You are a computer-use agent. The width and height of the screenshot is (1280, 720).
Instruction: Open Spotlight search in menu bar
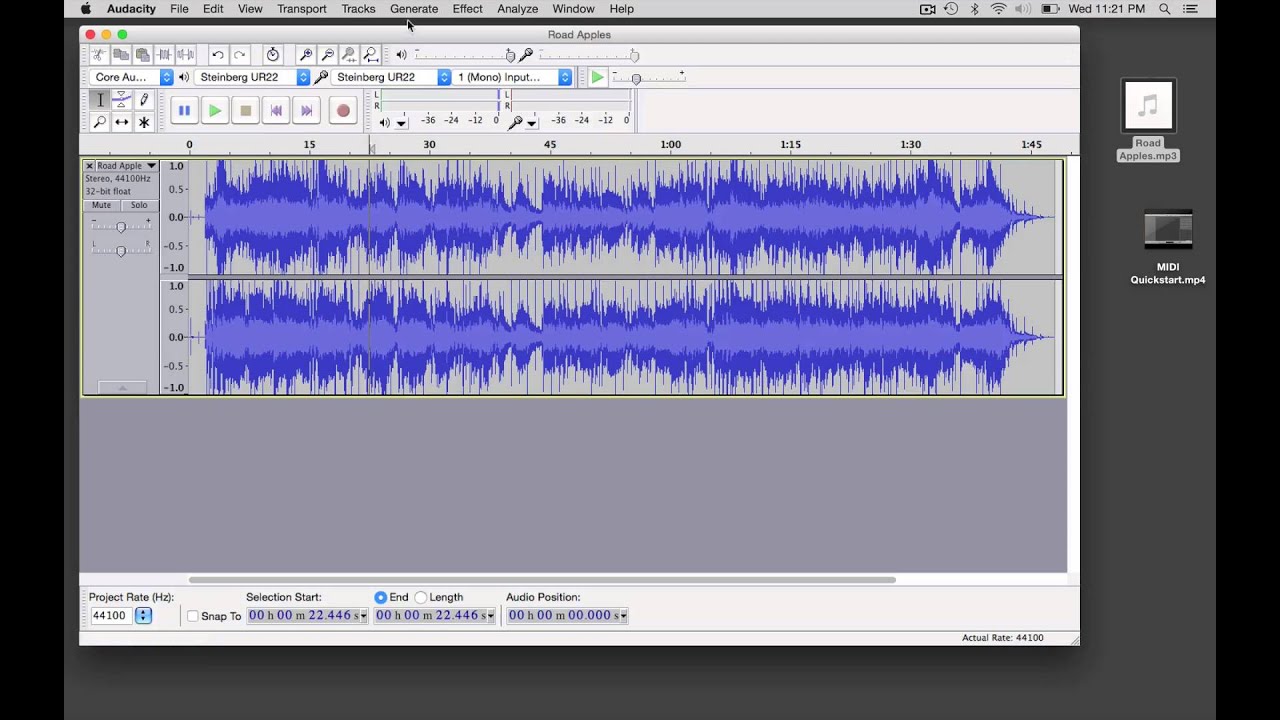(1164, 9)
